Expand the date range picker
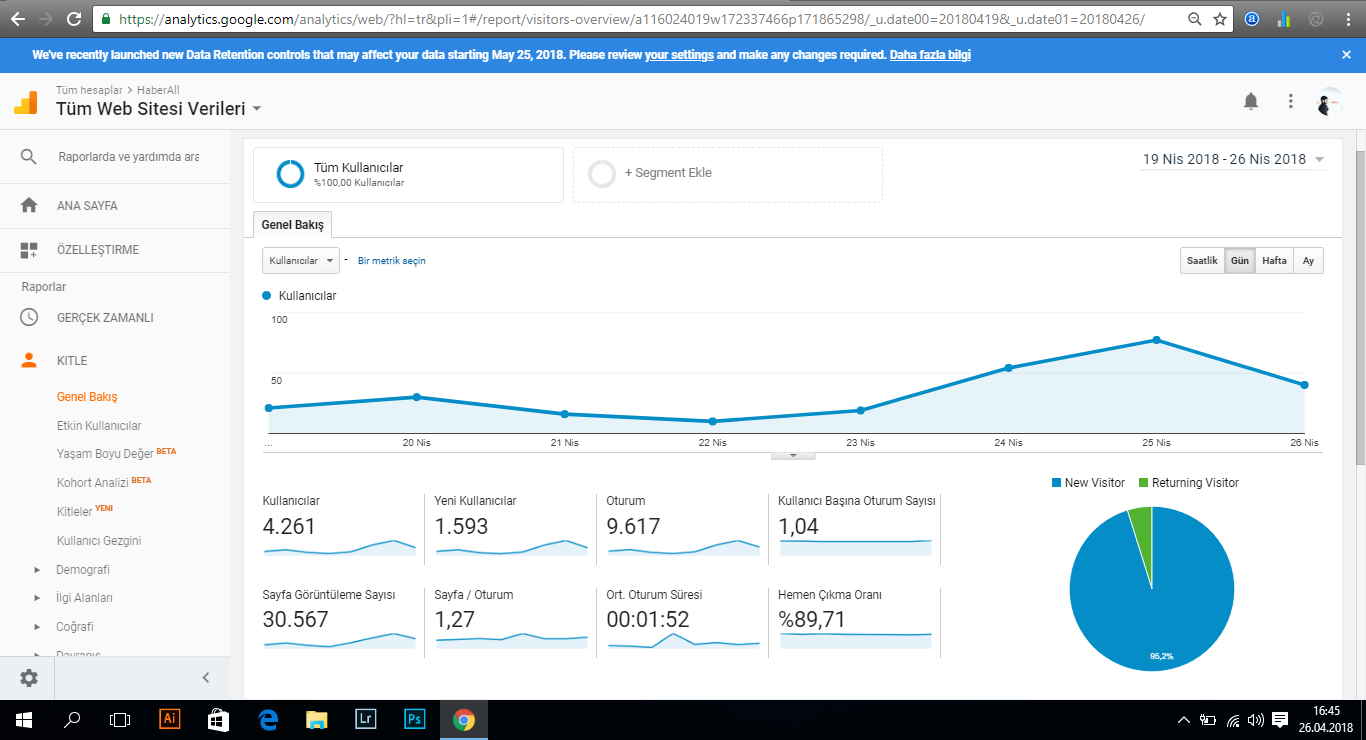Screen dimensions: 1366x740 (1234, 159)
